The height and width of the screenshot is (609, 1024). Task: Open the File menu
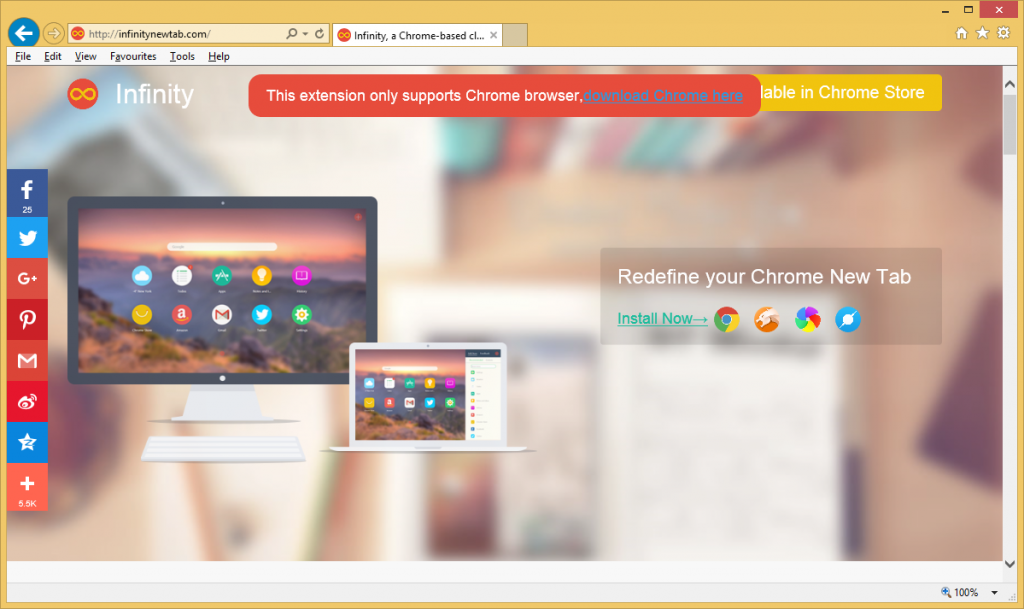tap(23, 56)
